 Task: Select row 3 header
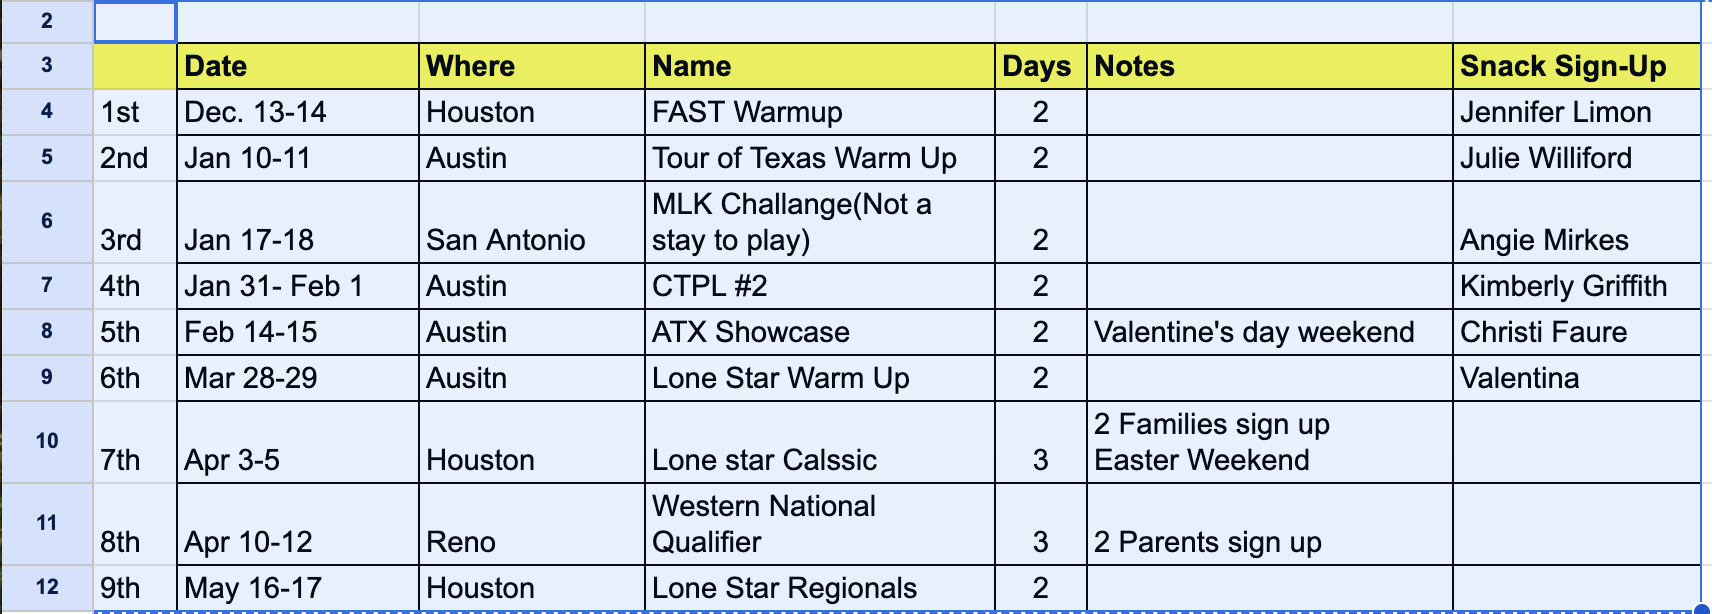coord(47,66)
